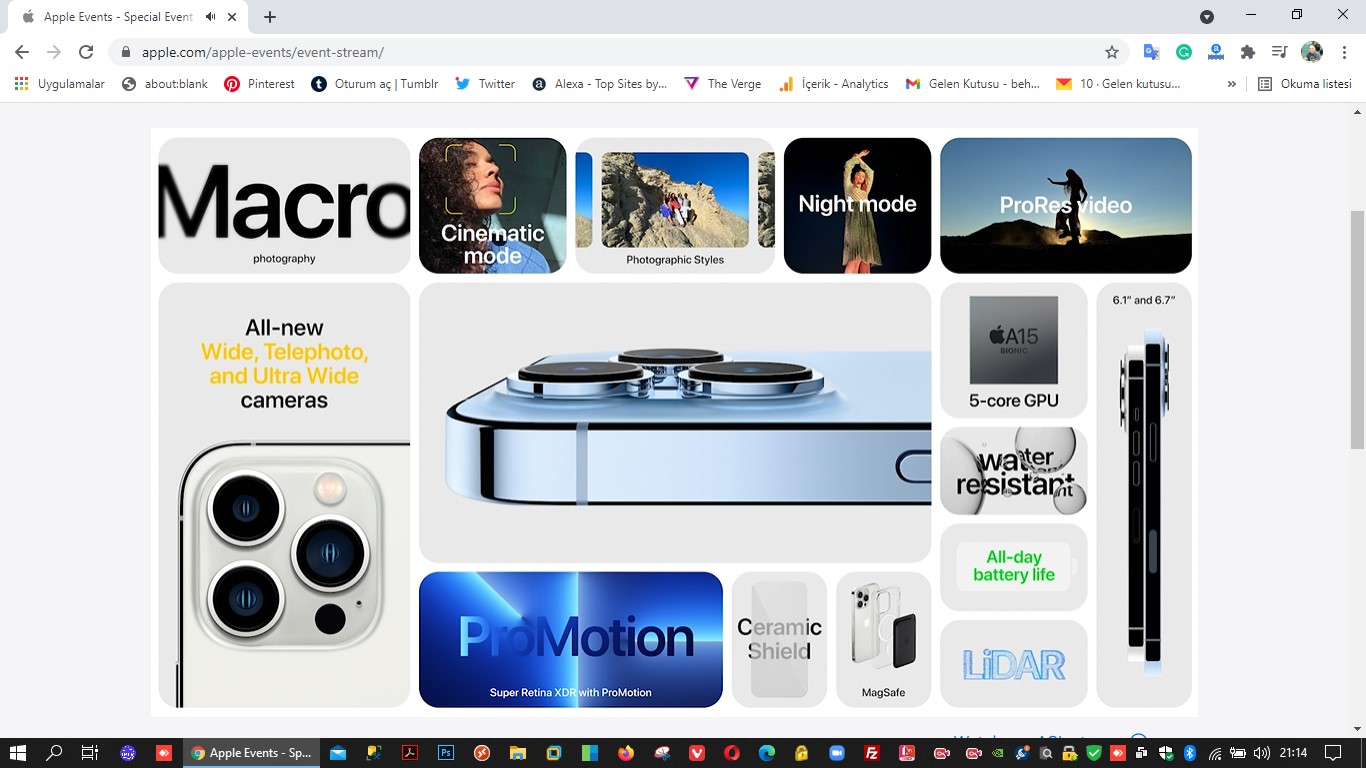Open File Explorer from the taskbar
This screenshot has width=1366, height=768.
pos(517,753)
